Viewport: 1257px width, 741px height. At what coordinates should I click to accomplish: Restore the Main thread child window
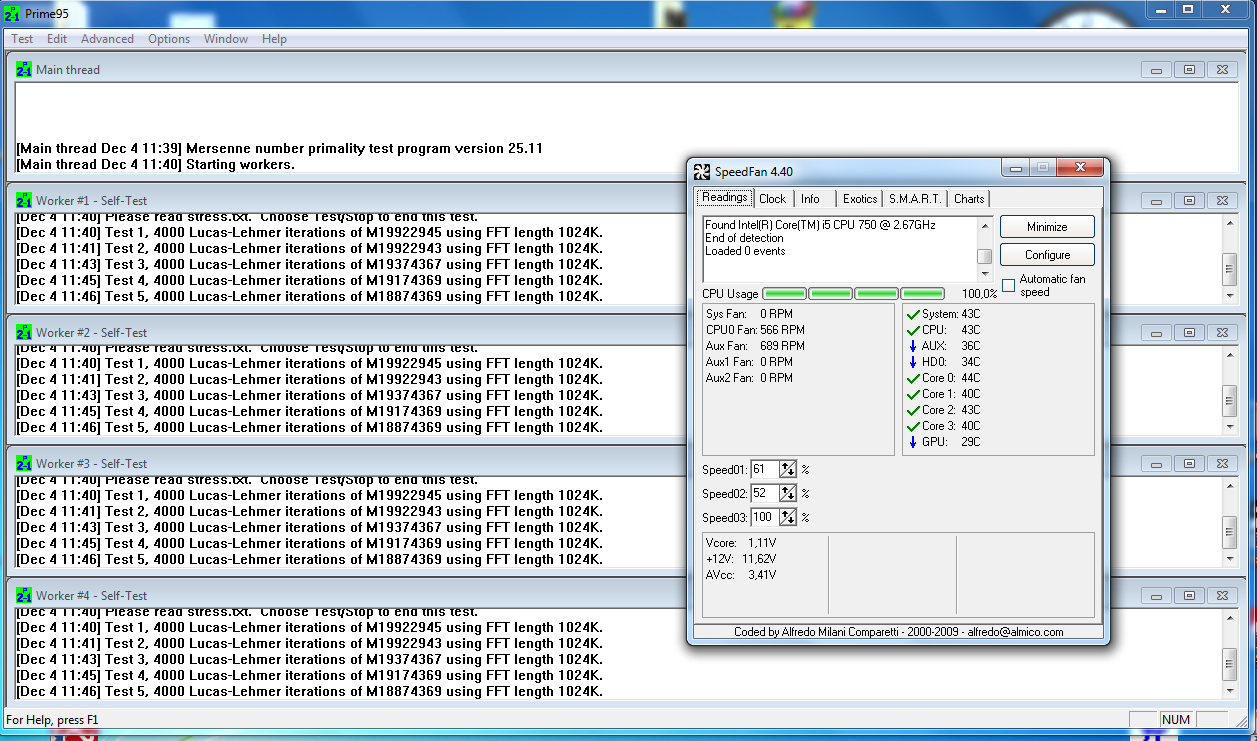coord(1189,70)
